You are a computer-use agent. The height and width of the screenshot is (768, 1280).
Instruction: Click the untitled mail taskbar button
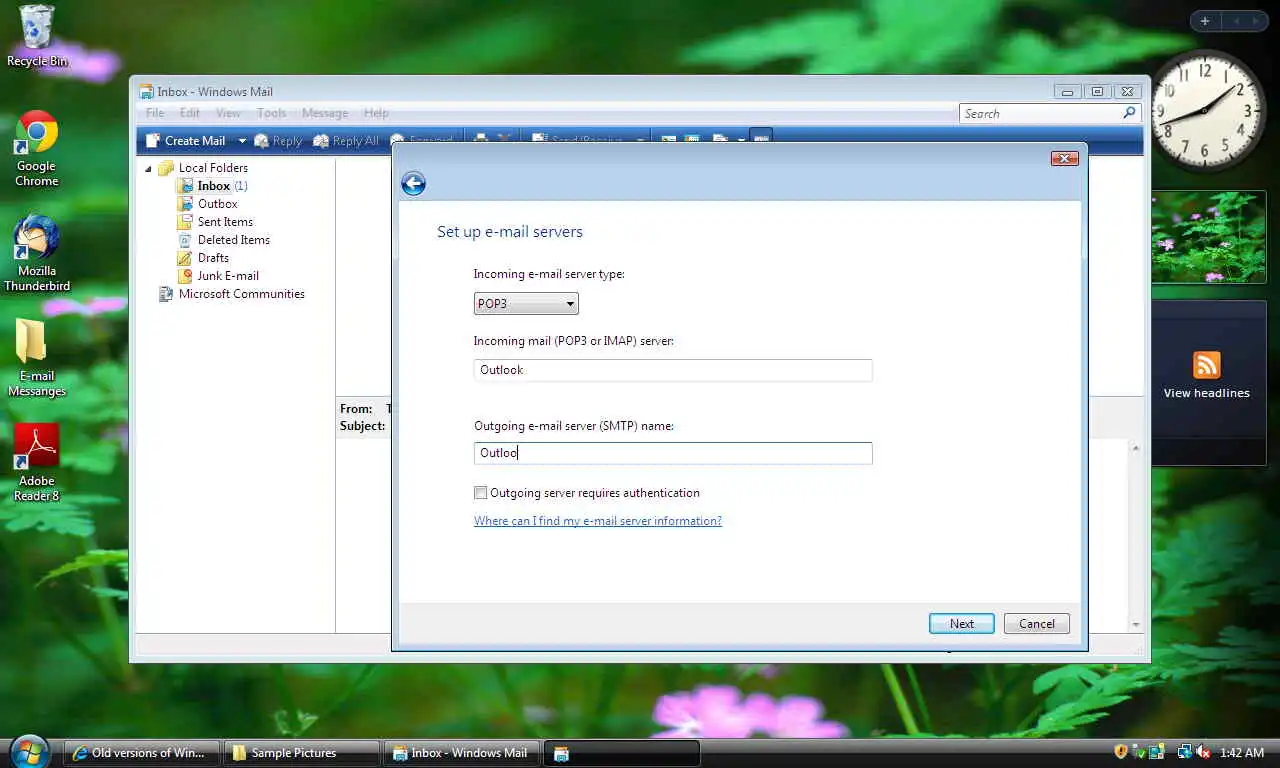pyautogui.click(x=621, y=753)
